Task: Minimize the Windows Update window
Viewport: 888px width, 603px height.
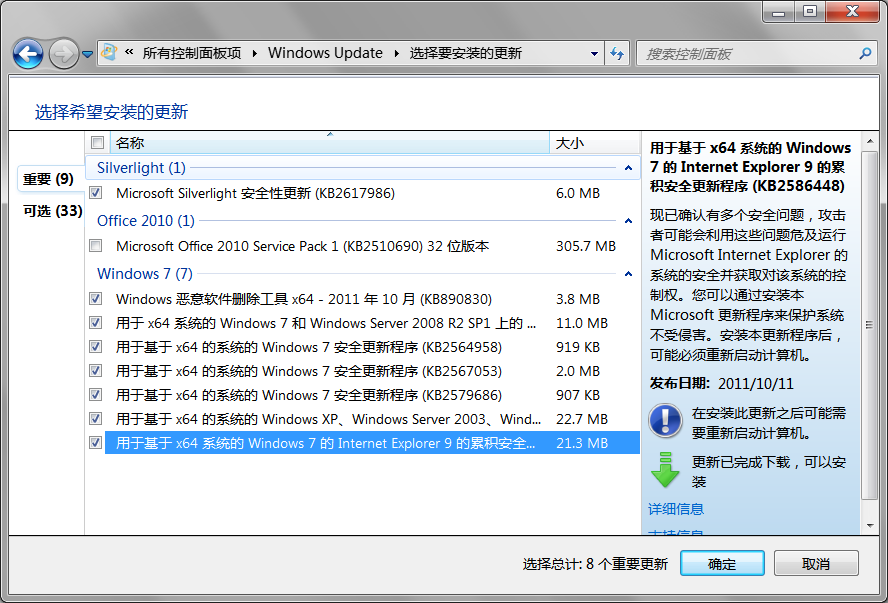Action: click(x=779, y=11)
